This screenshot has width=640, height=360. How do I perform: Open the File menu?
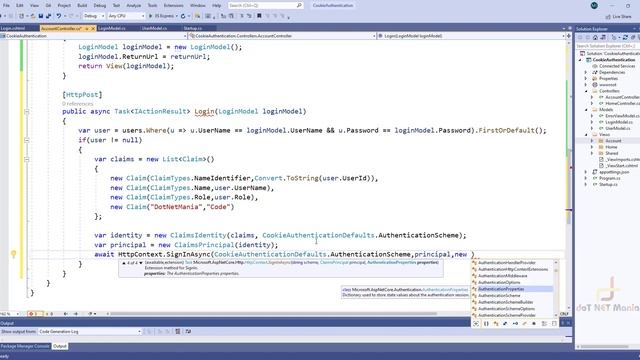pyautogui.click(x=6, y=5)
